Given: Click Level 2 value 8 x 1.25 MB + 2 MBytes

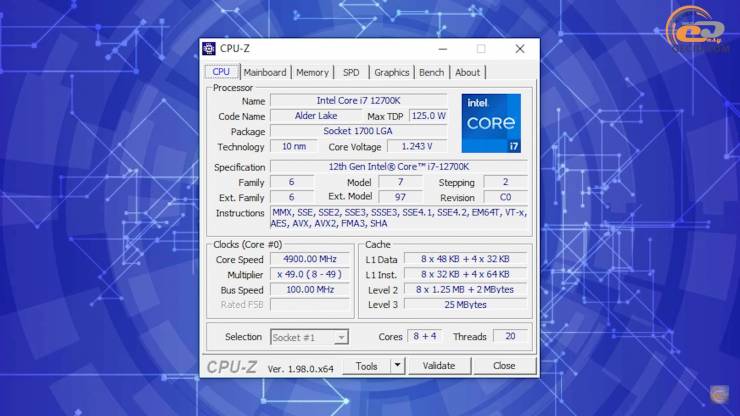Looking at the screenshot, I should 465,289.
